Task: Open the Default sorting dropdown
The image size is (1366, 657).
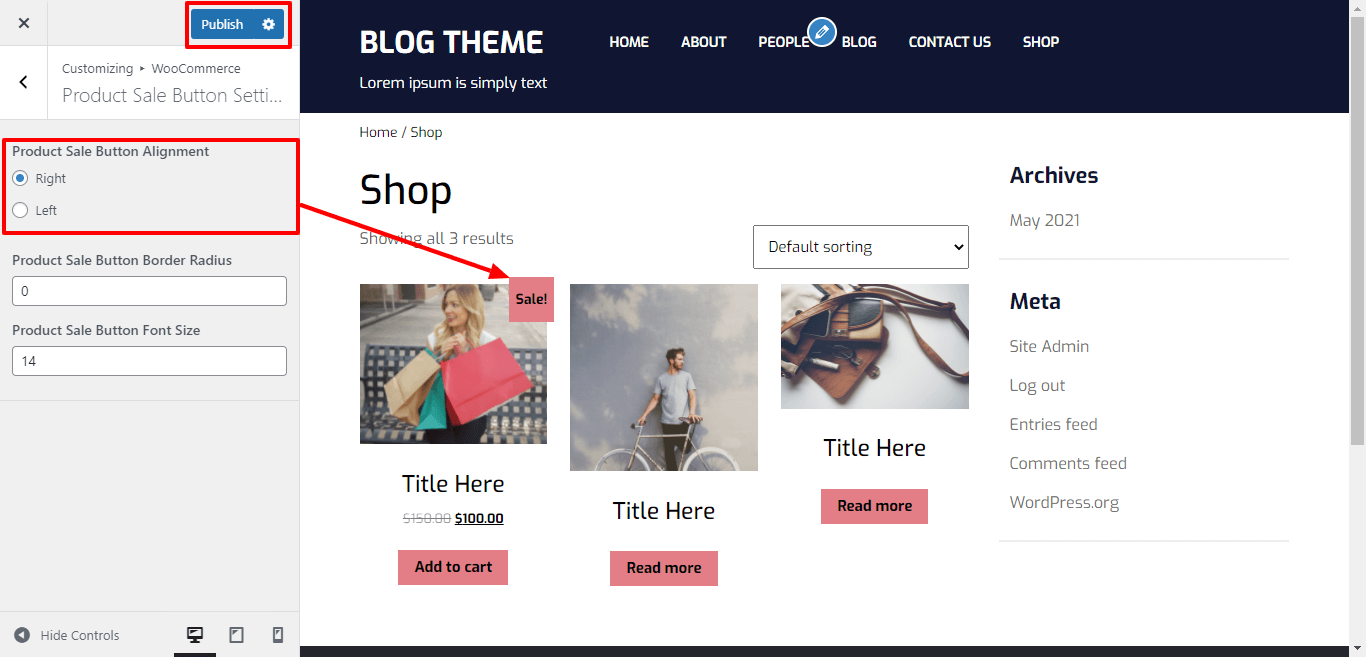Action: click(x=861, y=247)
